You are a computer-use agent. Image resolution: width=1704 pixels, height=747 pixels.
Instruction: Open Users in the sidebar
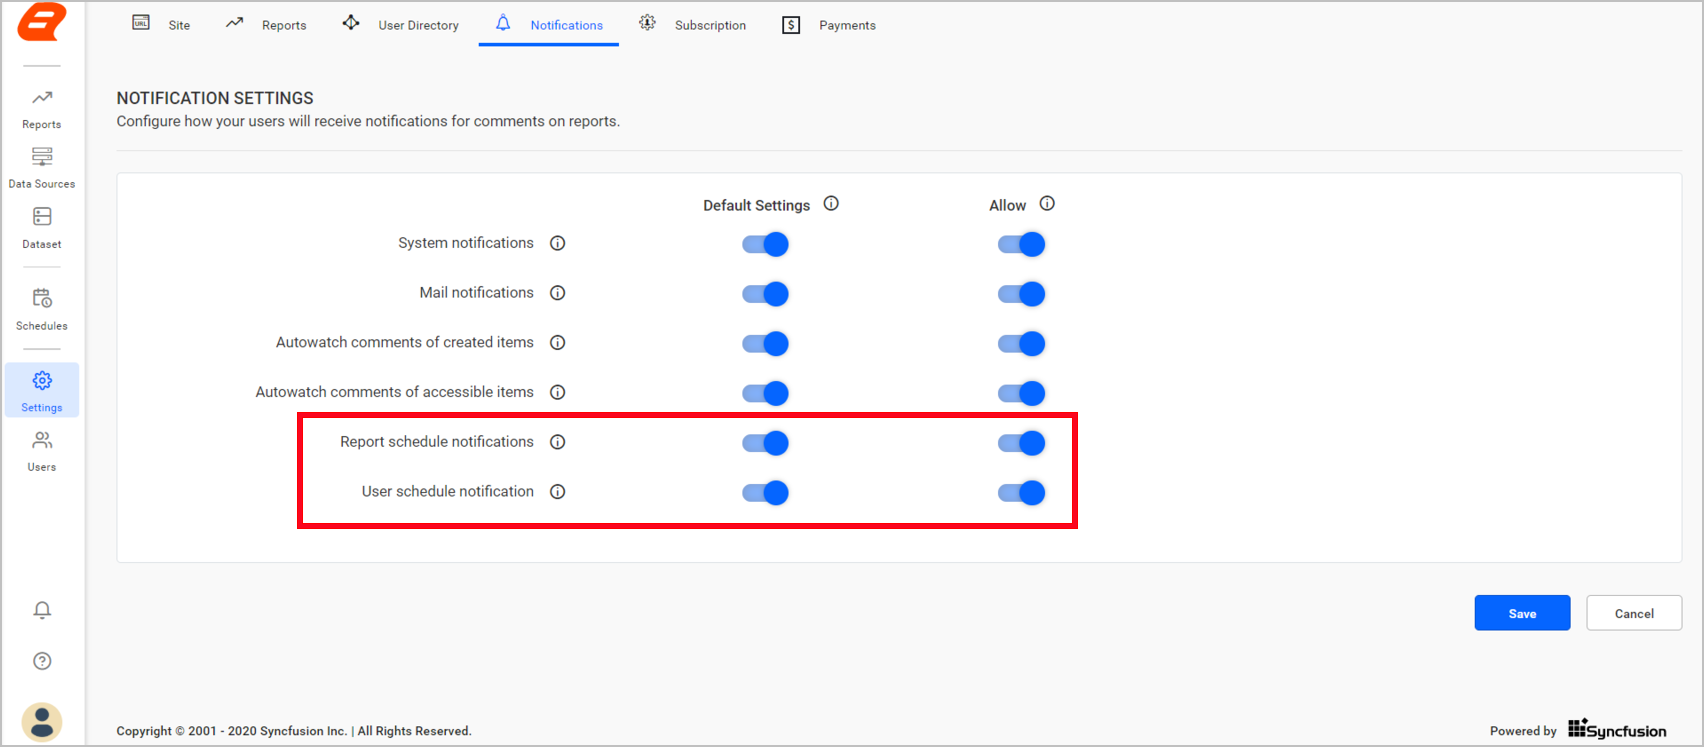click(x=42, y=451)
